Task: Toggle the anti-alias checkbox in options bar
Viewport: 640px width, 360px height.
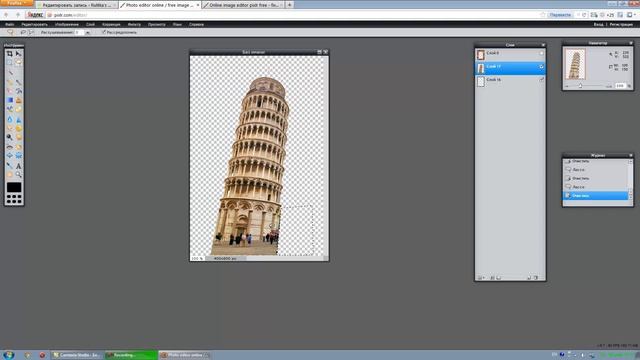Action: [104, 32]
